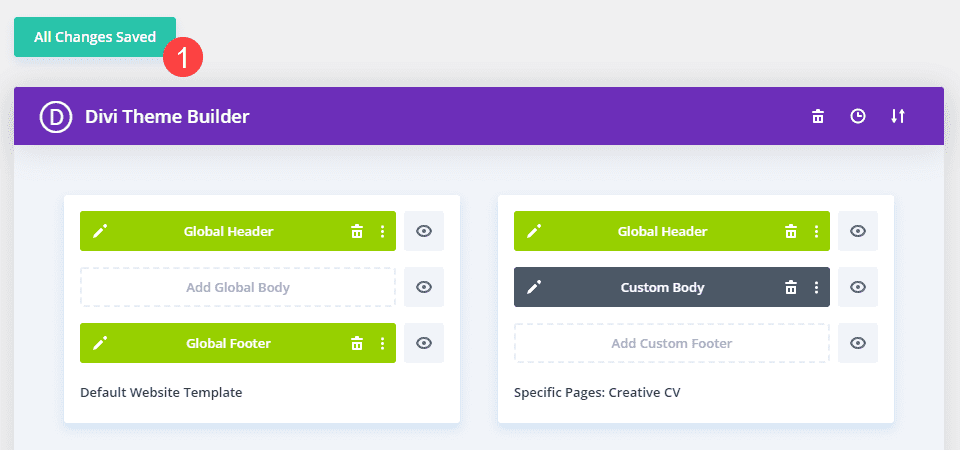Delete Creative CV template's Global Header
The image size is (960, 450).
(x=791, y=231)
